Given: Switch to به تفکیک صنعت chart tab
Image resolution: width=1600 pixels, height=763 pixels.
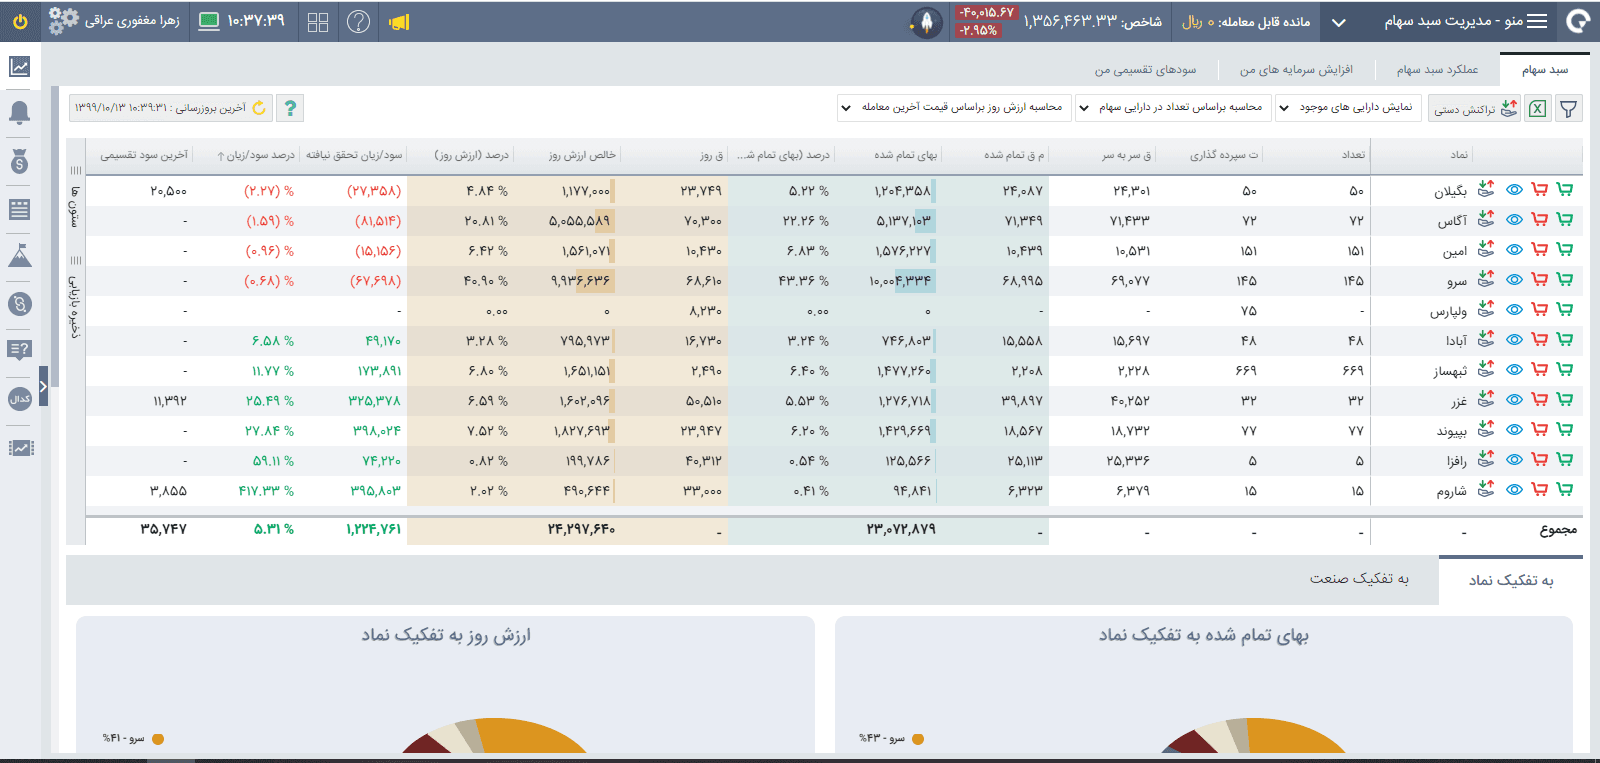Looking at the screenshot, I should tap(1359, 579).
